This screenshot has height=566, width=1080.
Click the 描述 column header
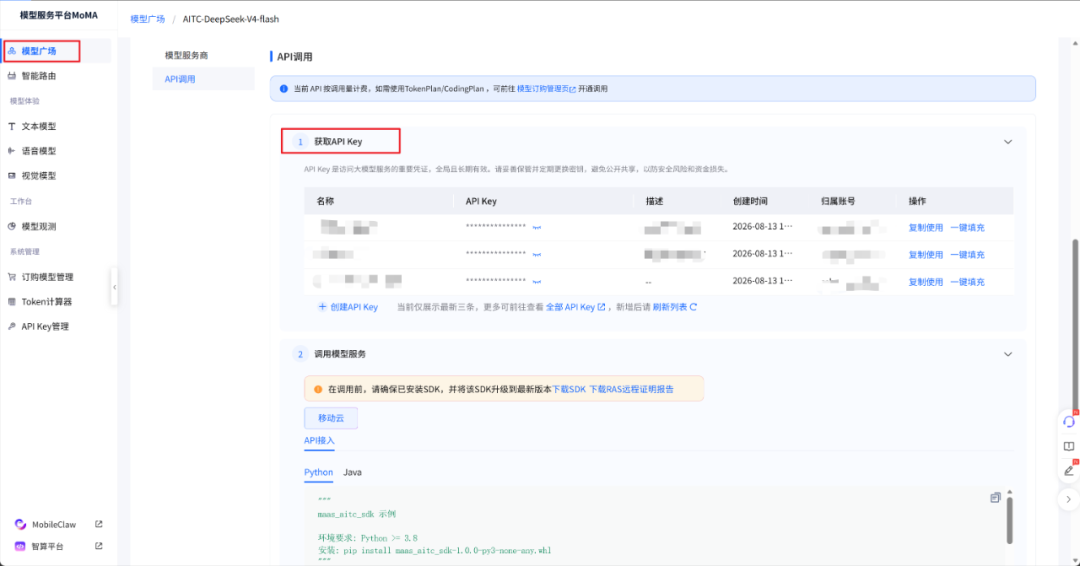(654, 201)
